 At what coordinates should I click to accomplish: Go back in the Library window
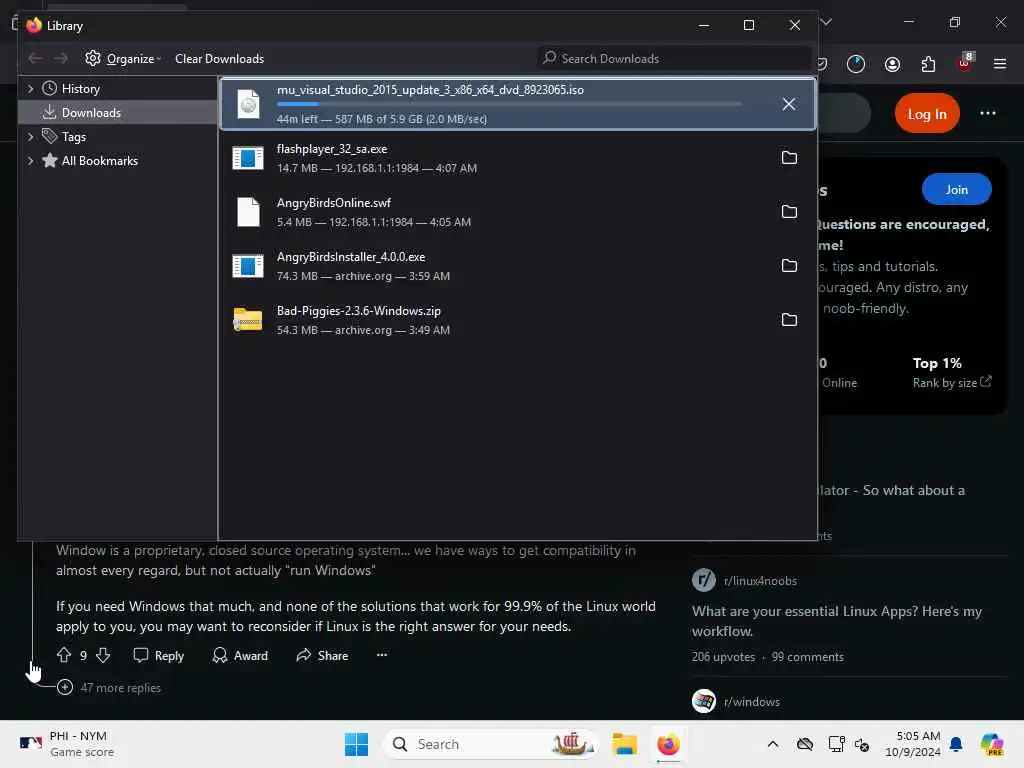[x=35, y=59]
